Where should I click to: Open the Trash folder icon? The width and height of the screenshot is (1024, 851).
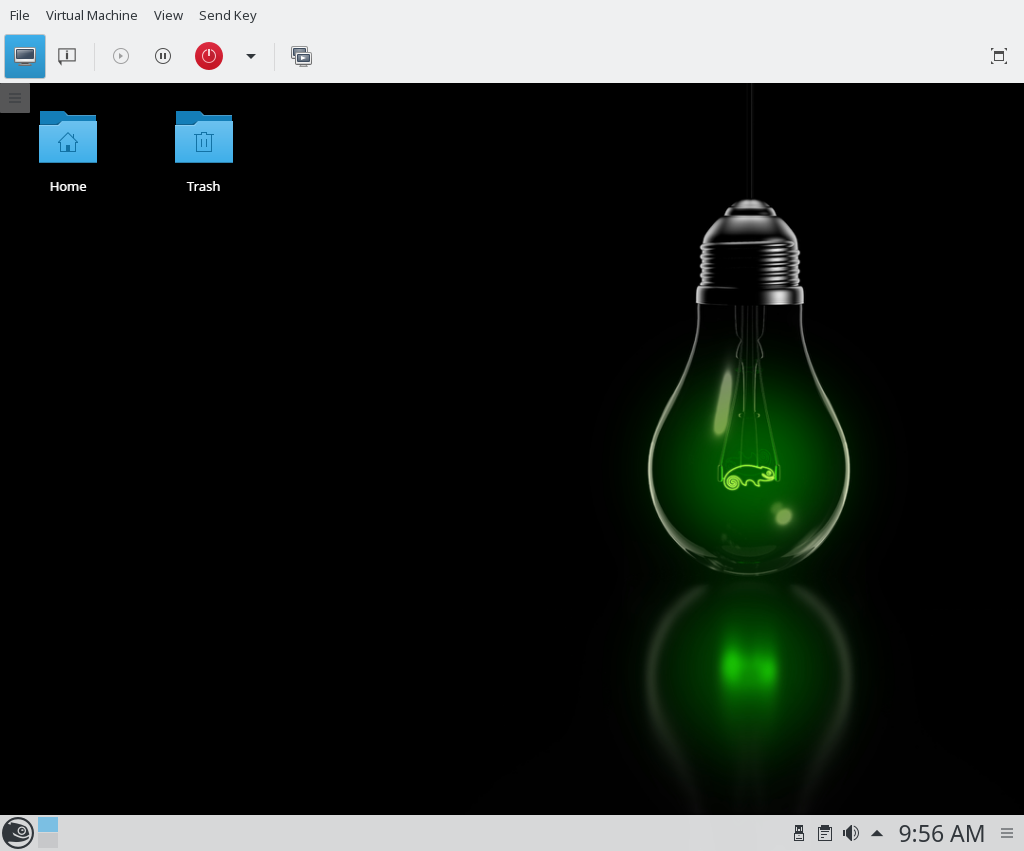click(204, 137)
